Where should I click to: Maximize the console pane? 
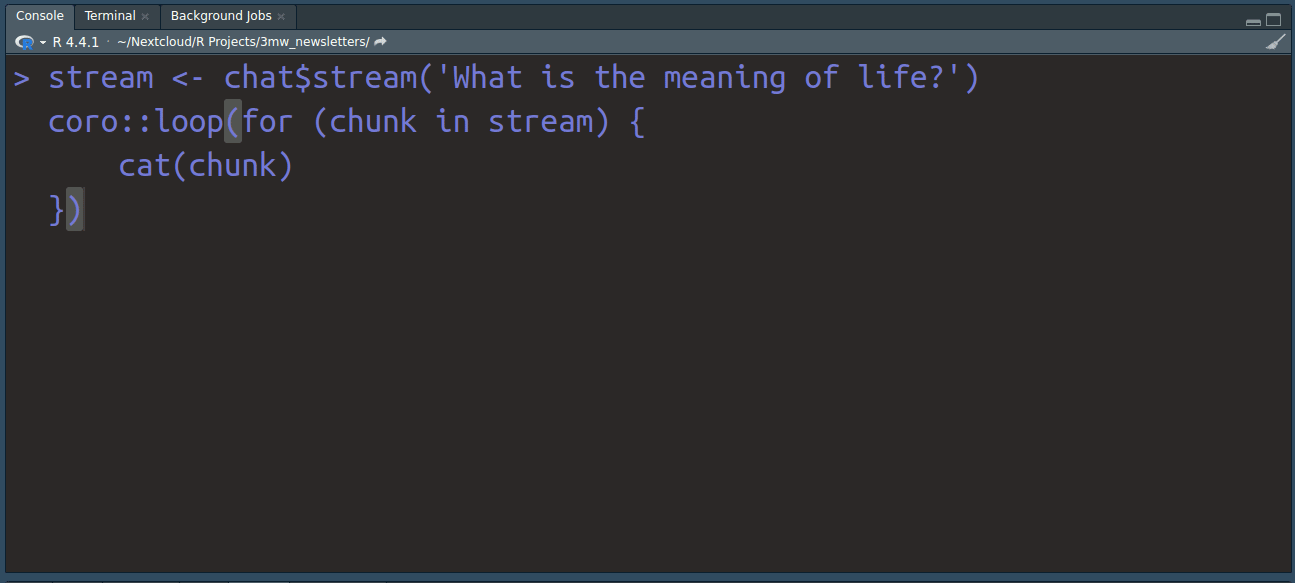1273,20
